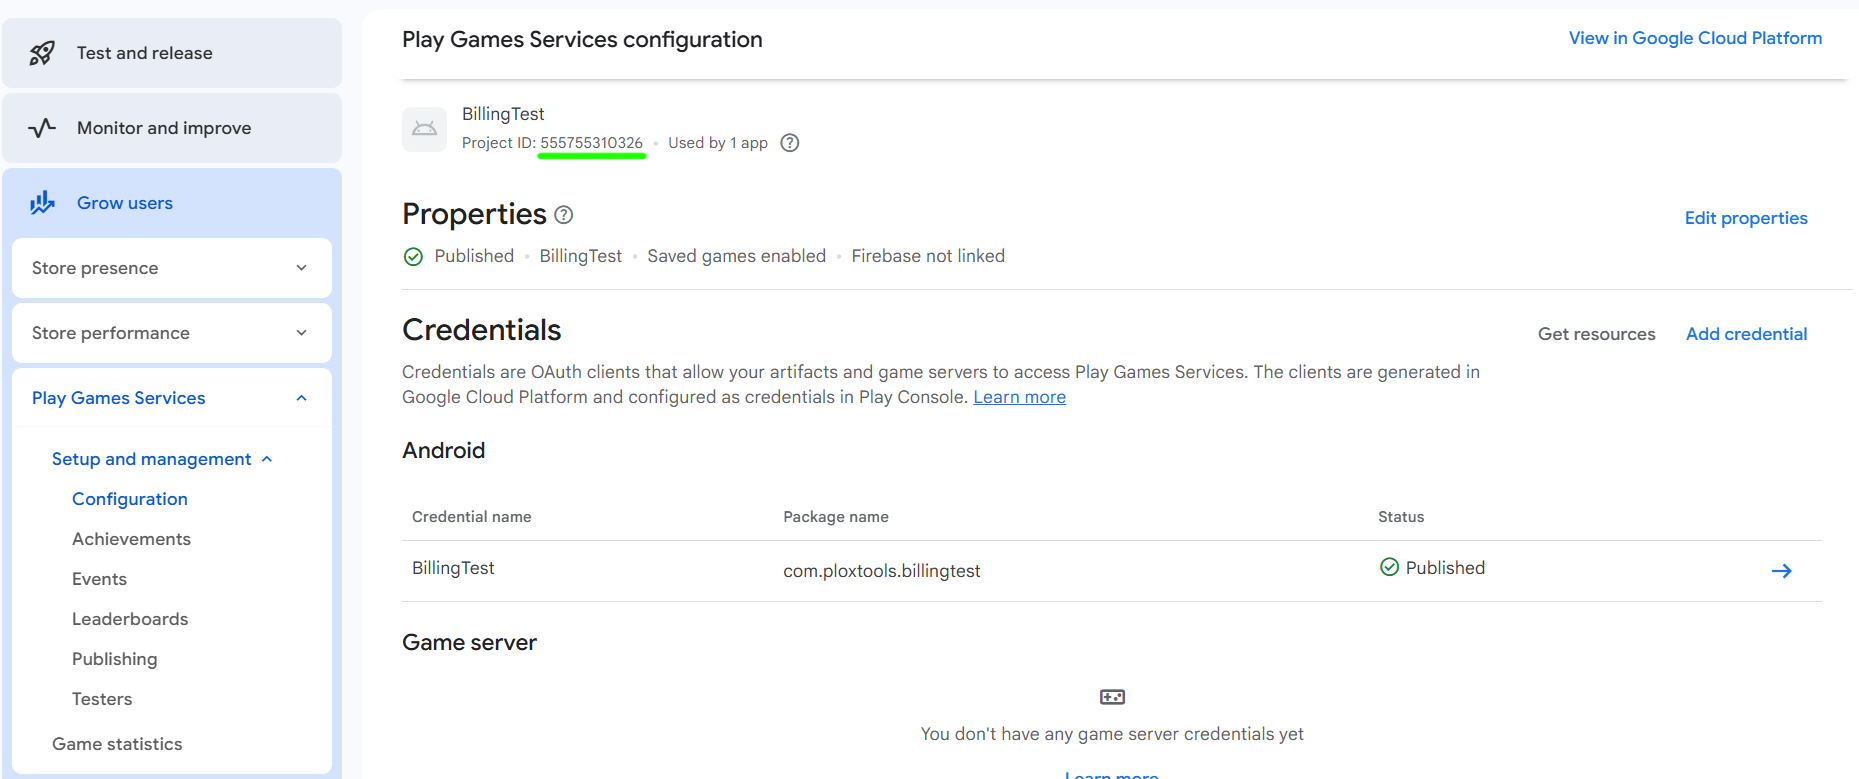Image resolution: width=1859 pixels, height=779 pixels.
Task: Click the Properties help question mark icon
Action: tap(564, 215)
